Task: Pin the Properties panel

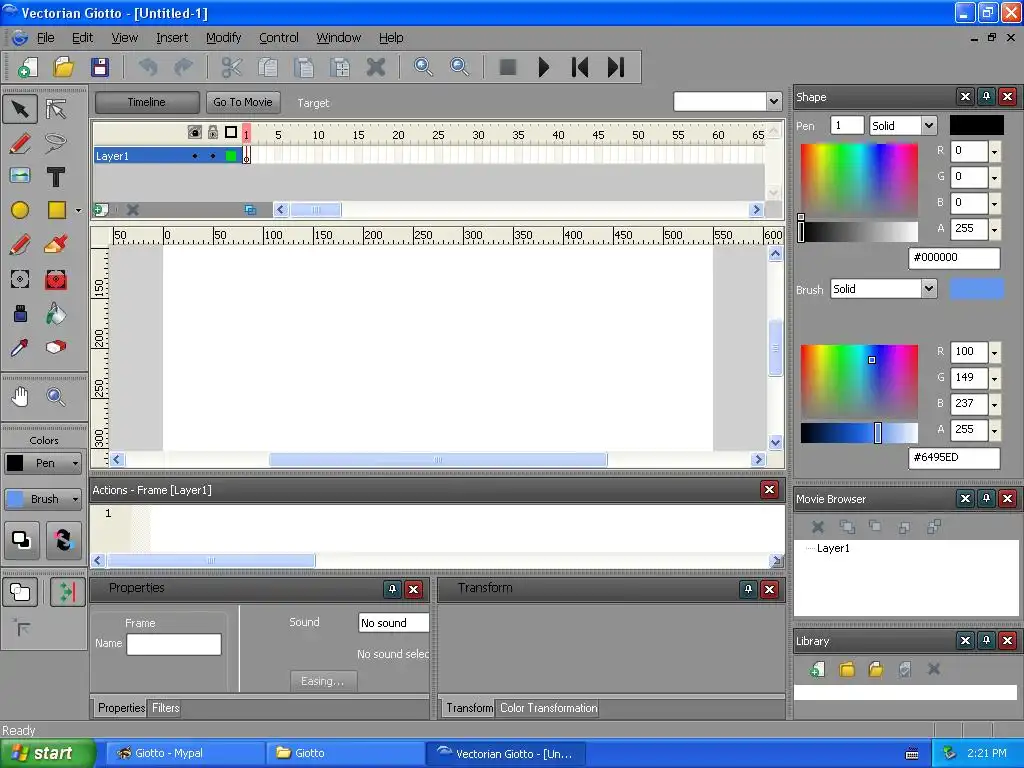Action: point(392,590)
